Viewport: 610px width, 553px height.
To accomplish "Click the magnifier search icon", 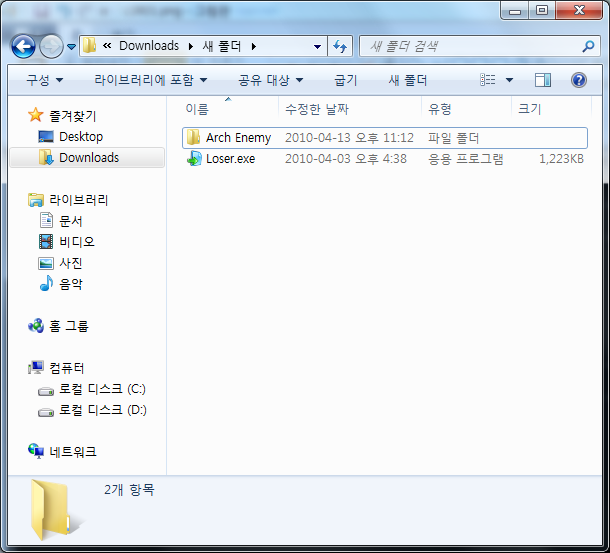I will [x=588, y=46].
